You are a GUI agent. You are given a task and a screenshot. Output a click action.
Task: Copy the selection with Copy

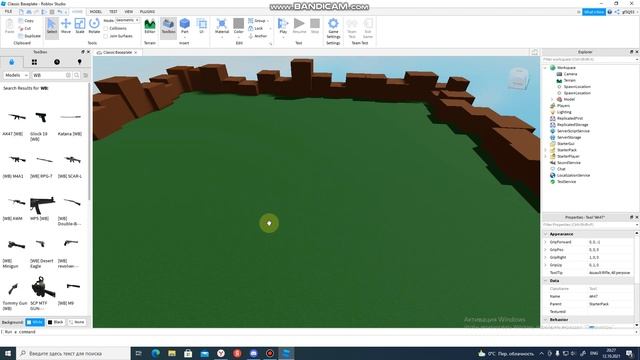pyautogui.click(x=26, y=20)
